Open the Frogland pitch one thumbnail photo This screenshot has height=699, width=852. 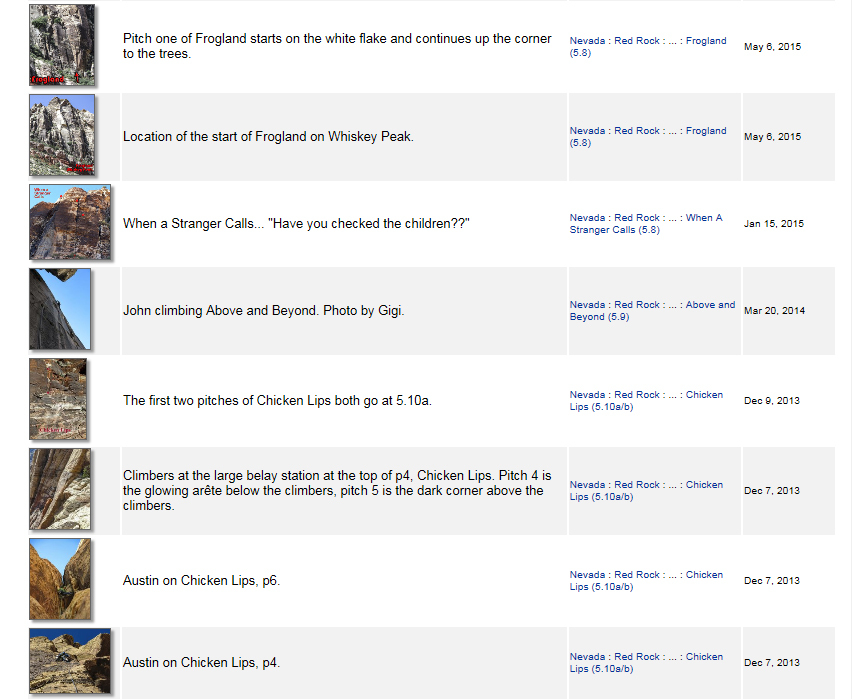pyautogui.click(x=62, y=45)
